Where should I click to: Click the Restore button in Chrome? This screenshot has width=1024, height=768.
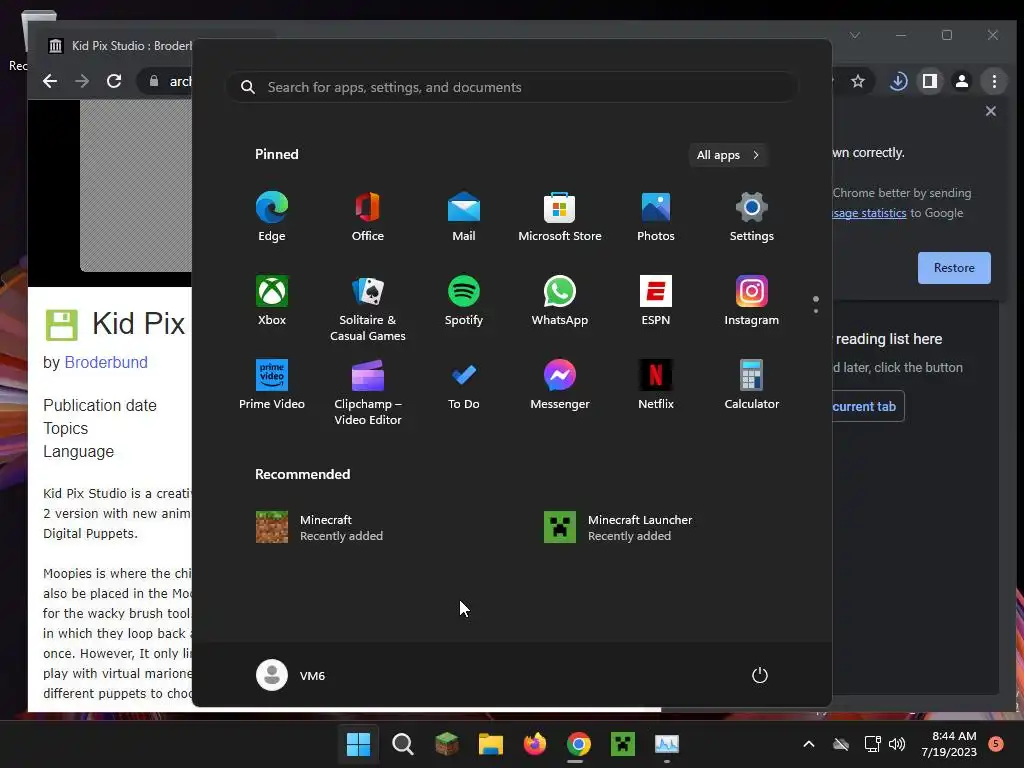point(954,268)
